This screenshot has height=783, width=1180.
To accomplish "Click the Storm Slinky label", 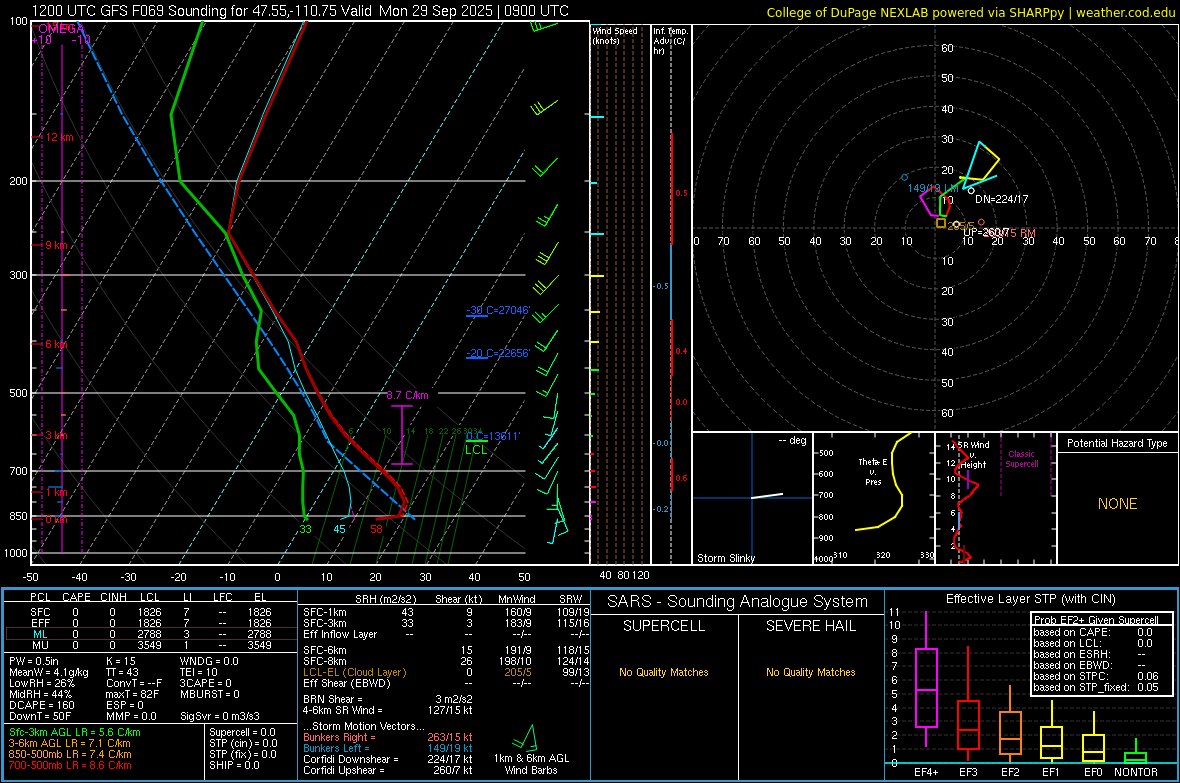I will coord(725,558).
